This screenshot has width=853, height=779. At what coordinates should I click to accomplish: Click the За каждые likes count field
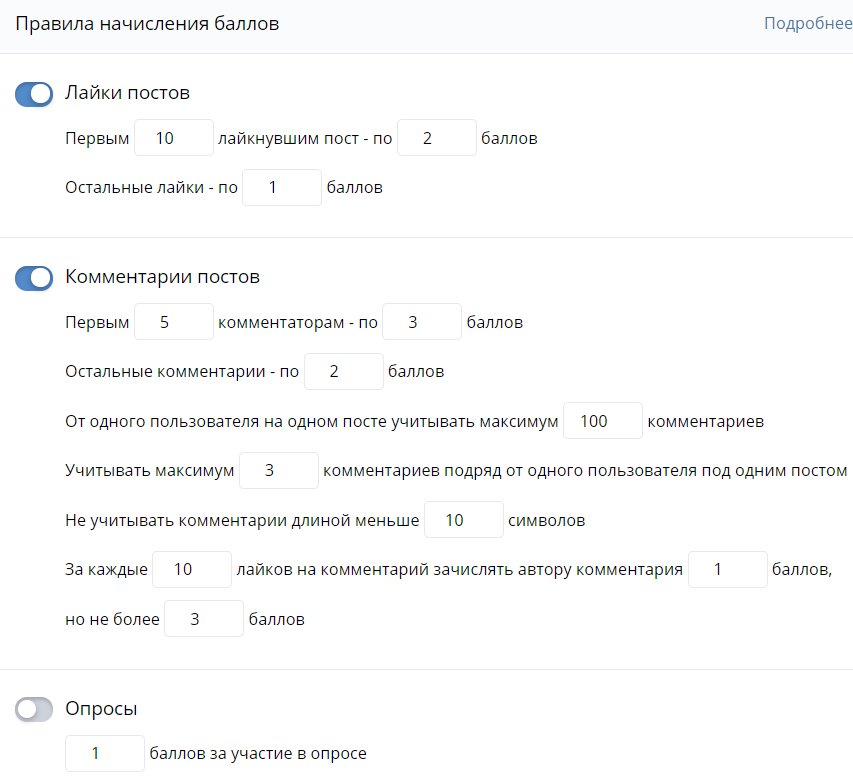click(x=192, y=570)
